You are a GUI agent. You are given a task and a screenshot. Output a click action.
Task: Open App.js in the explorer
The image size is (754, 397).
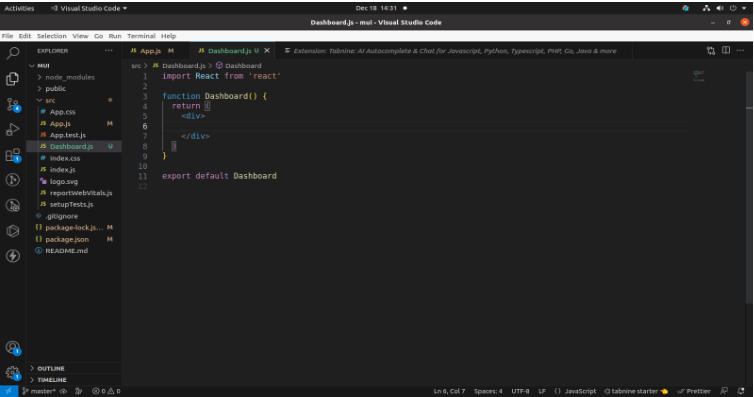(x=60, y=124)
